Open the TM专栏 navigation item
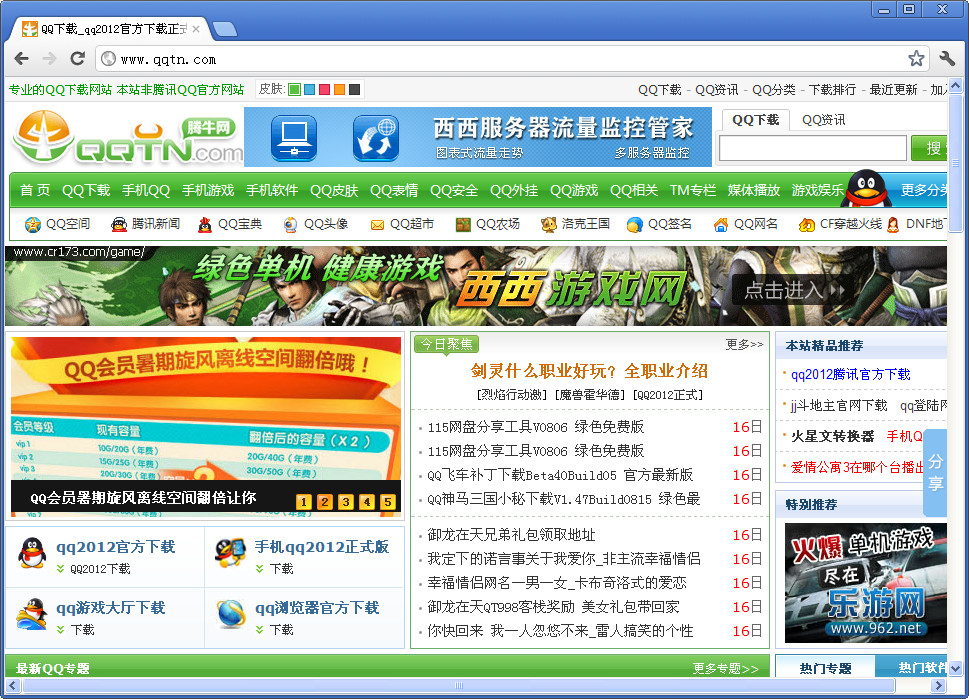The height and width of the screenshot is (699, 969). (x=693, y=190)
